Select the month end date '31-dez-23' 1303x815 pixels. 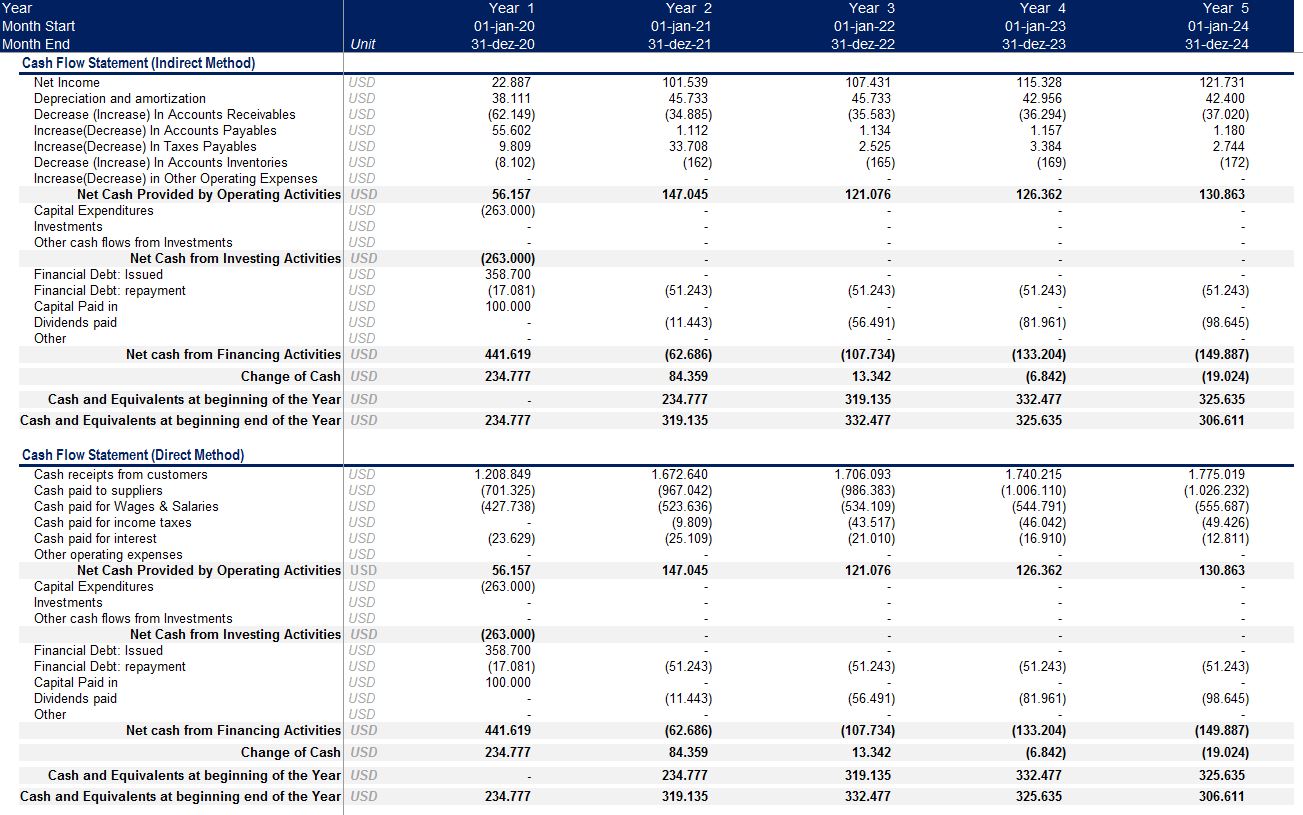coord(1034,44)
